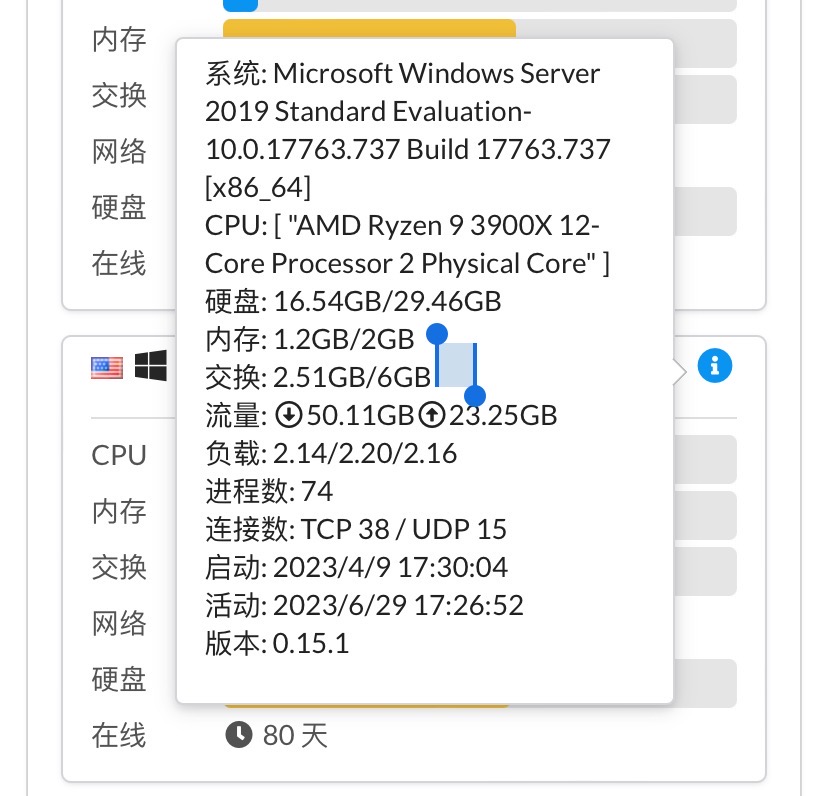The image size is (828, 796).
Task: Tap the upper text selection handle
Action: point(437,332)
